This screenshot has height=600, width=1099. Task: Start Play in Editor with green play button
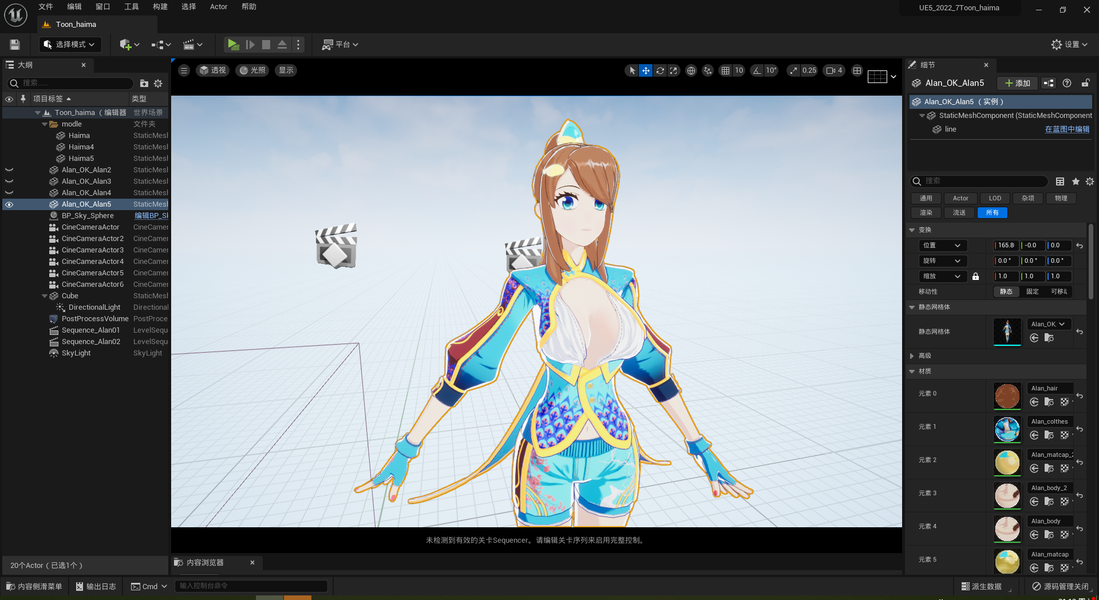[x=233, y=44]
